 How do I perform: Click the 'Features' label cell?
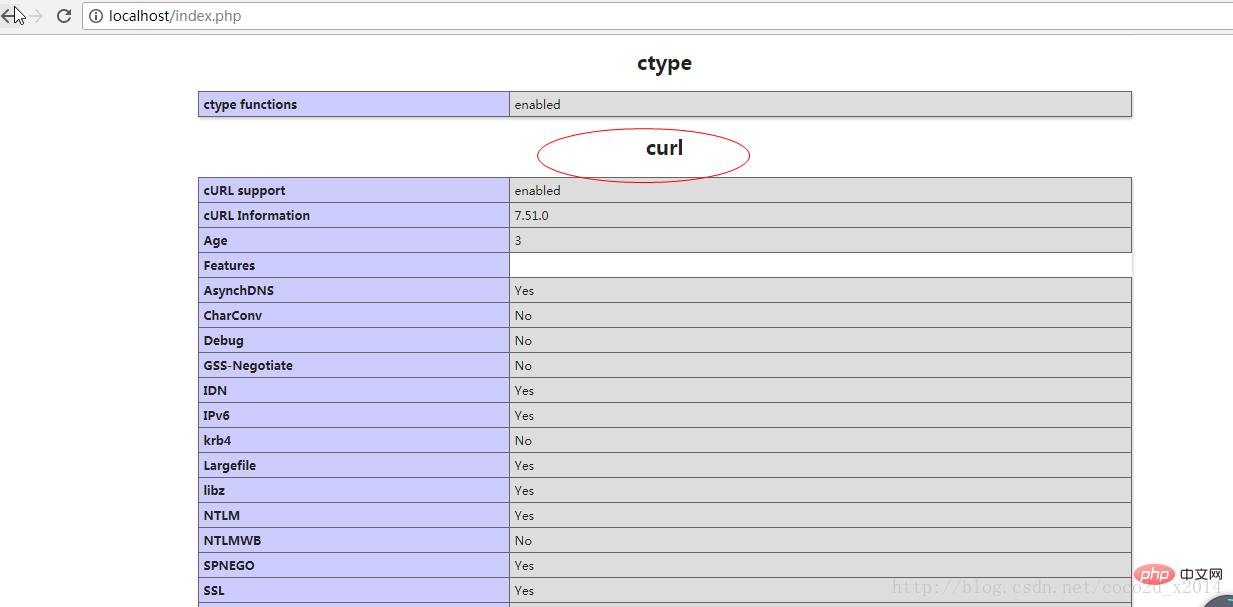point(354,265)
